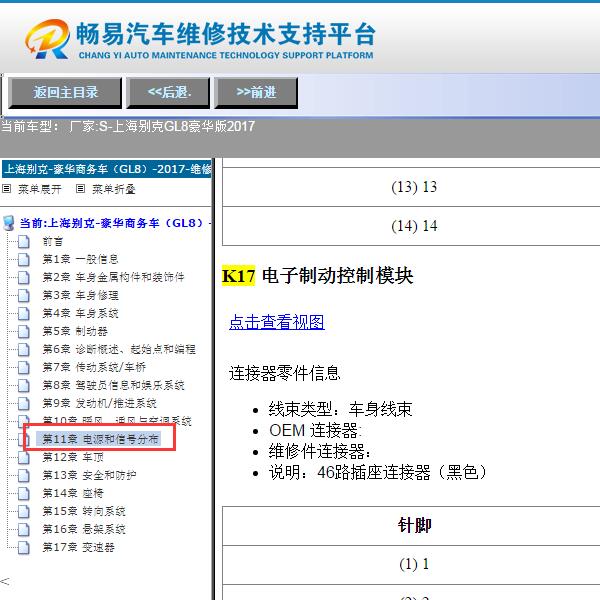Click the page icon beside 第2章
600x600 pixels.
24,277
